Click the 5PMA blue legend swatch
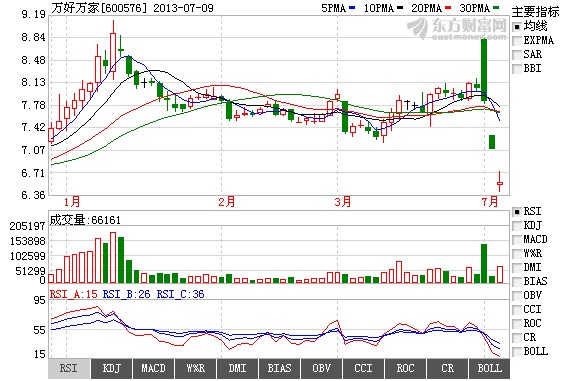 coord(352,8)
